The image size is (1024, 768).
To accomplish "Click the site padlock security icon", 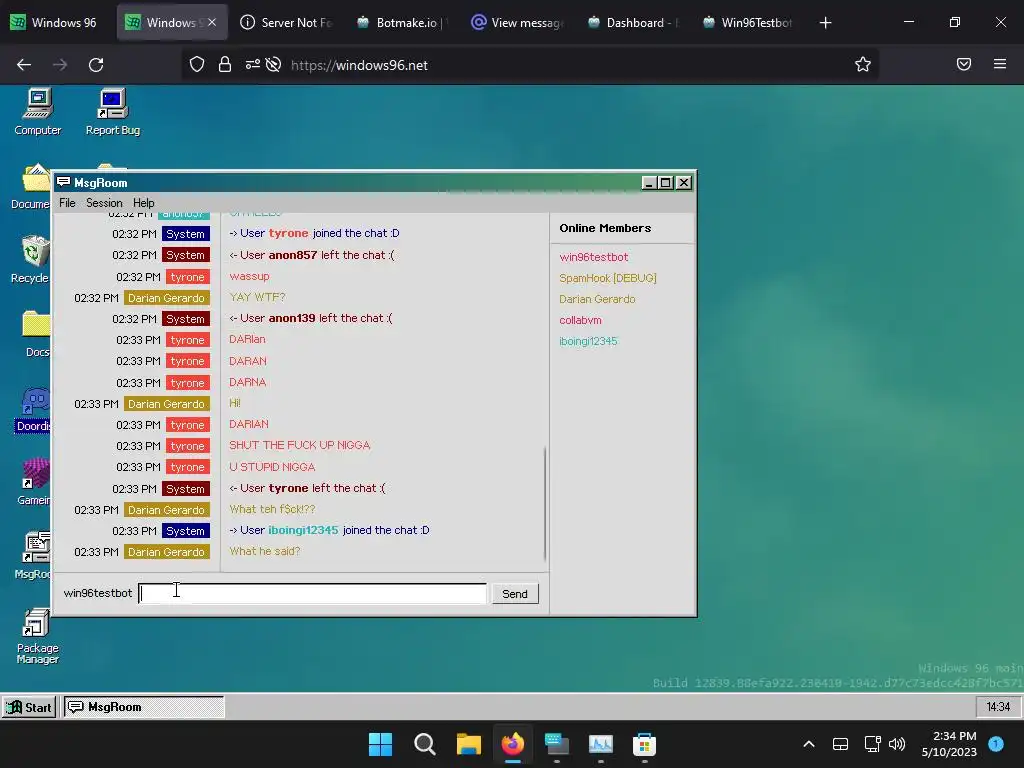I will (x=225, y=65).
